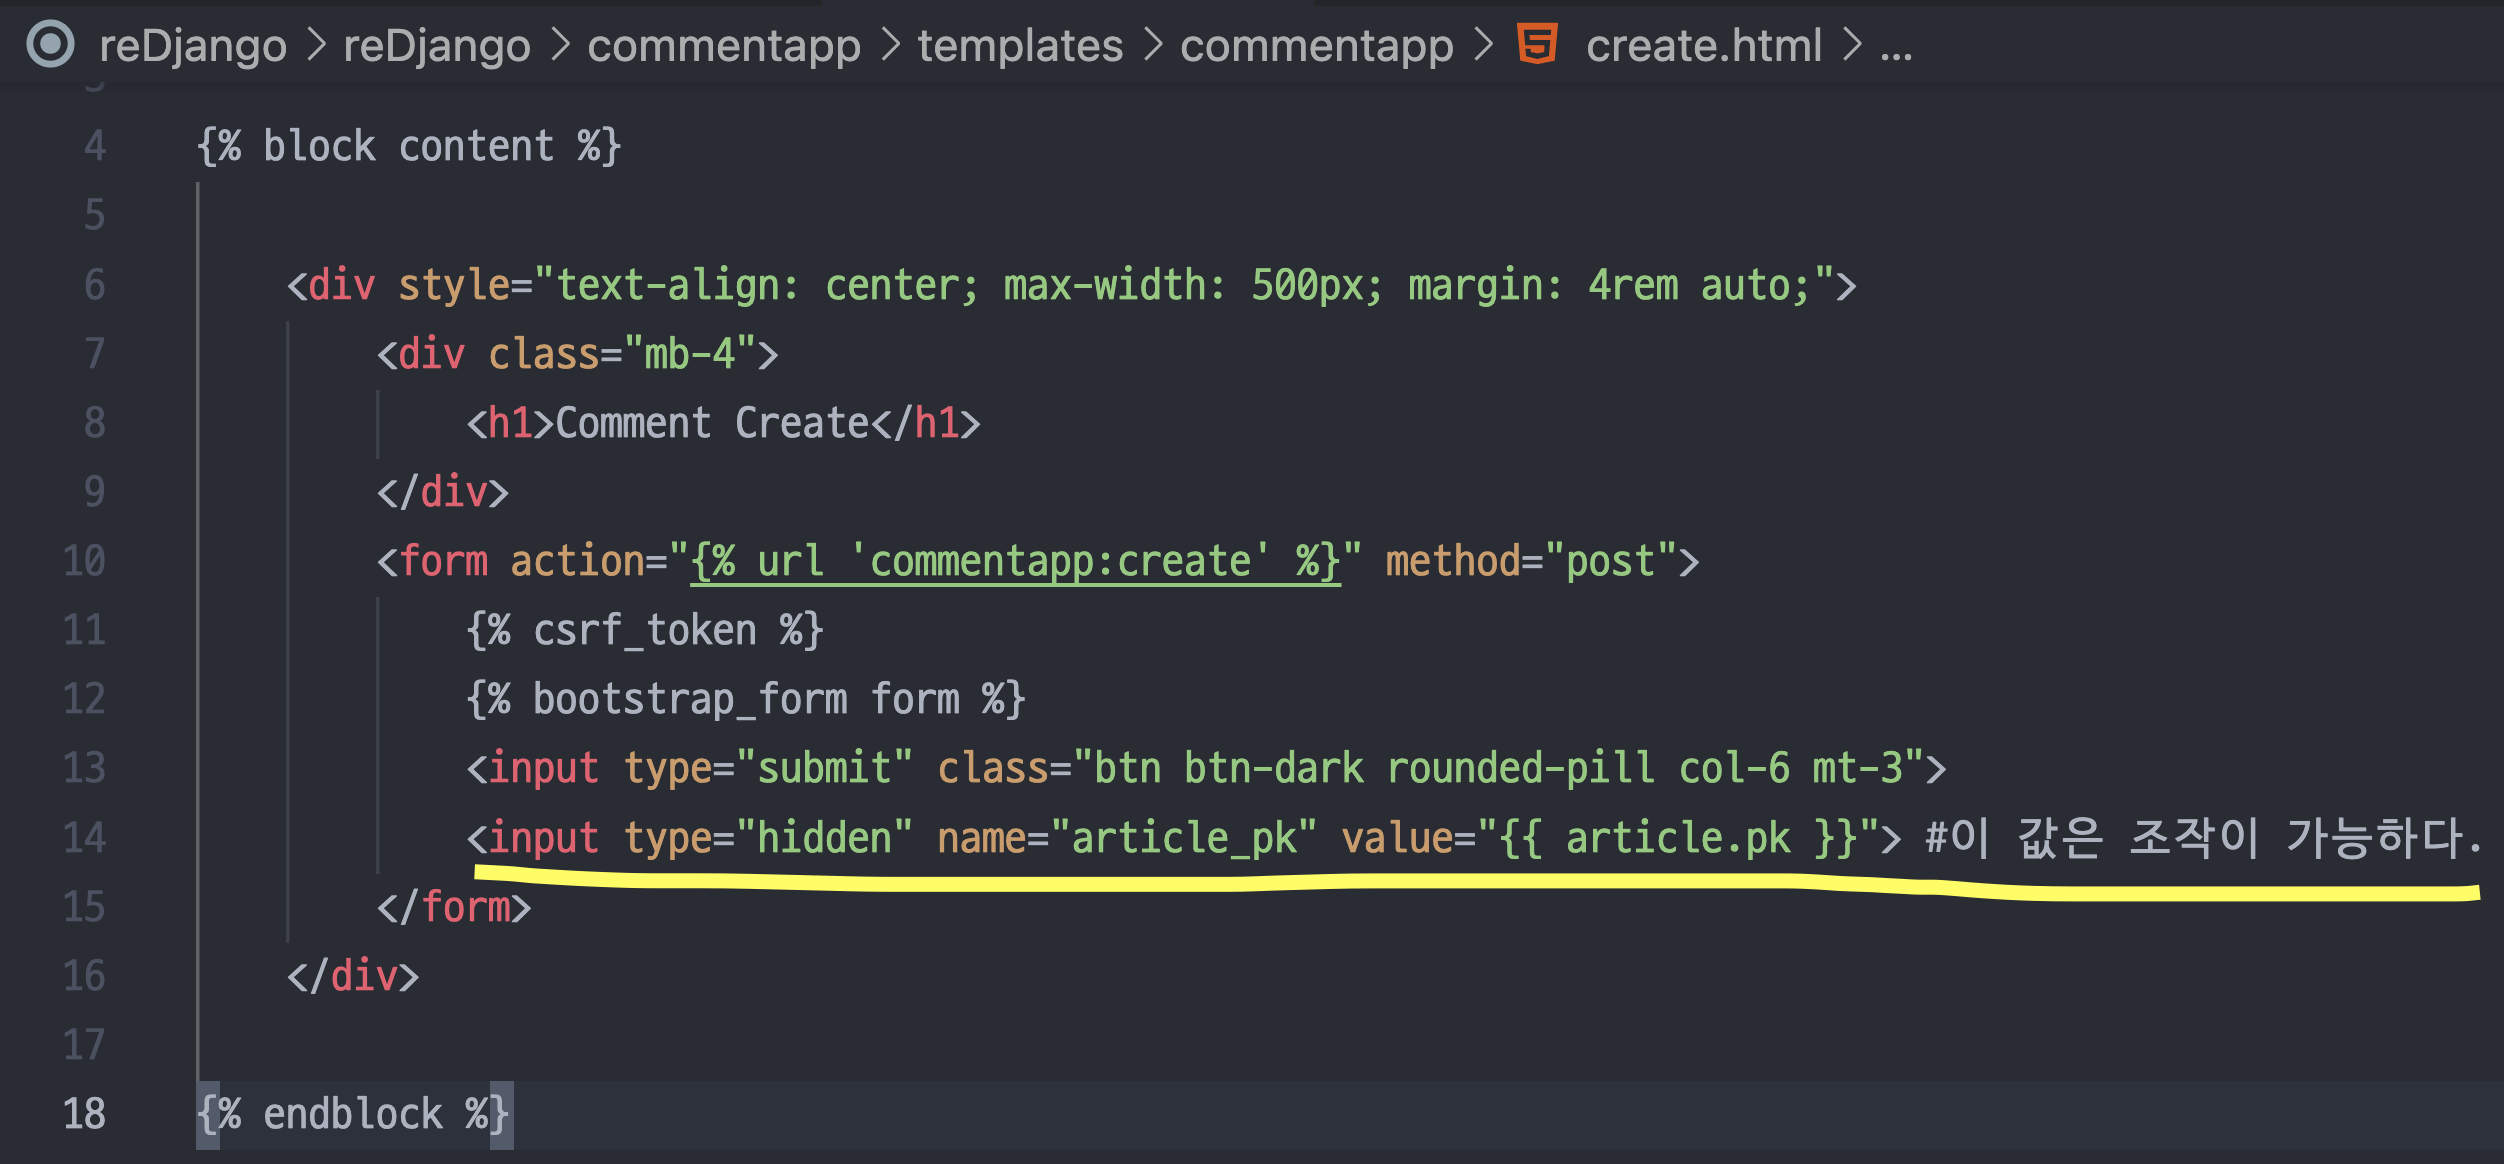Open the second reDjango breadcrumb segment

coord(437,46)
